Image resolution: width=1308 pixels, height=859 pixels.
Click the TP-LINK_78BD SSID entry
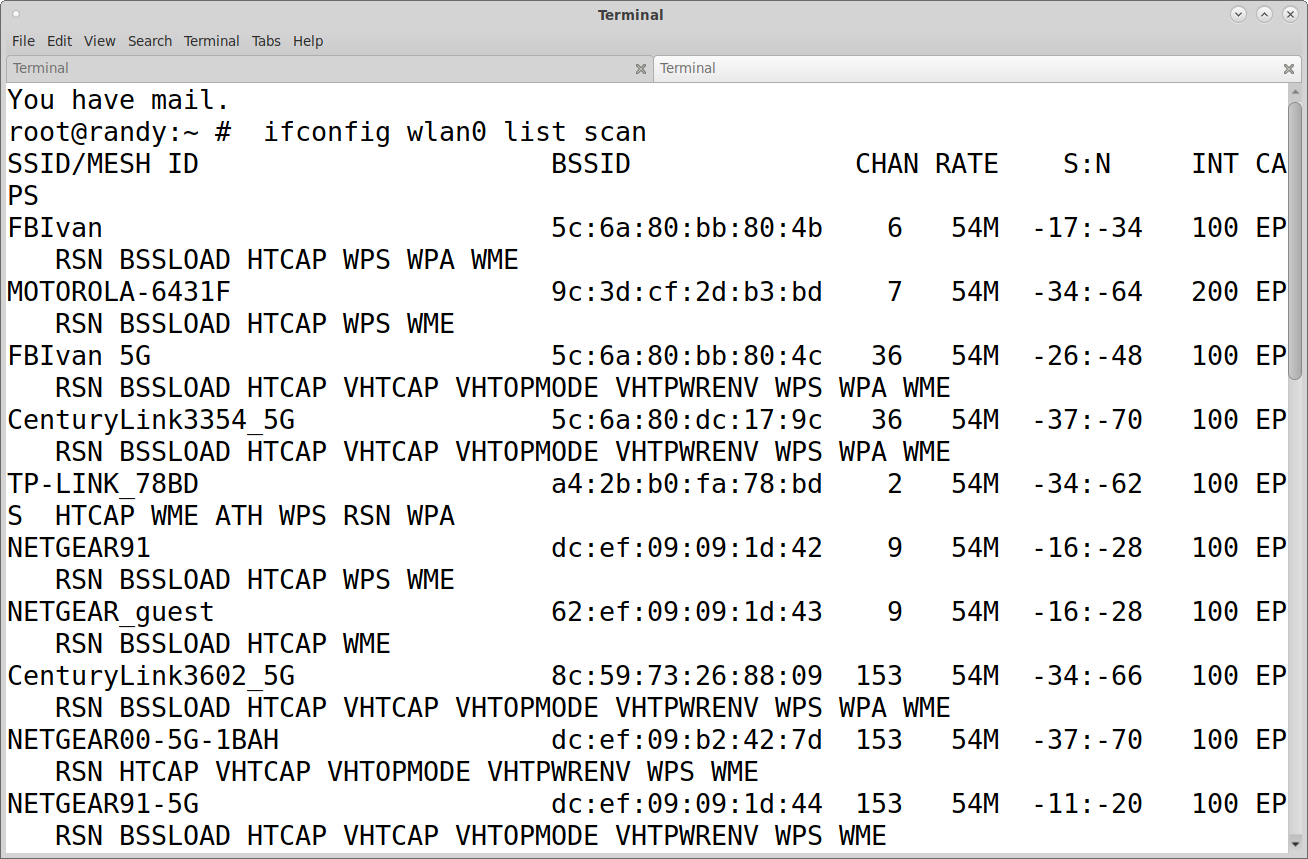103,484
